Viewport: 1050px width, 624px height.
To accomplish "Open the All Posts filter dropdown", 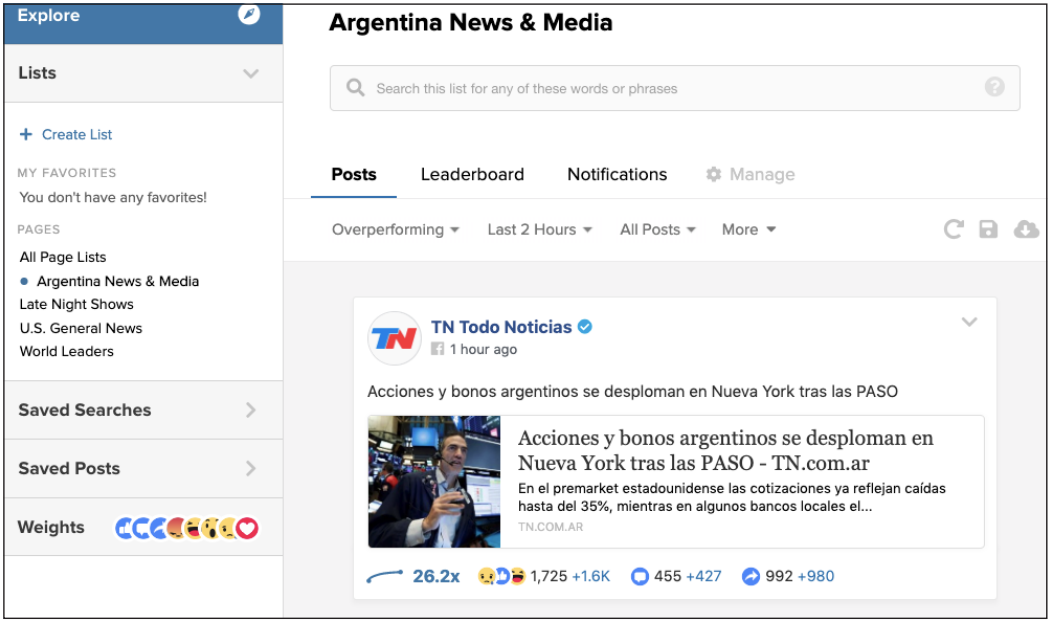I will 657,229.
